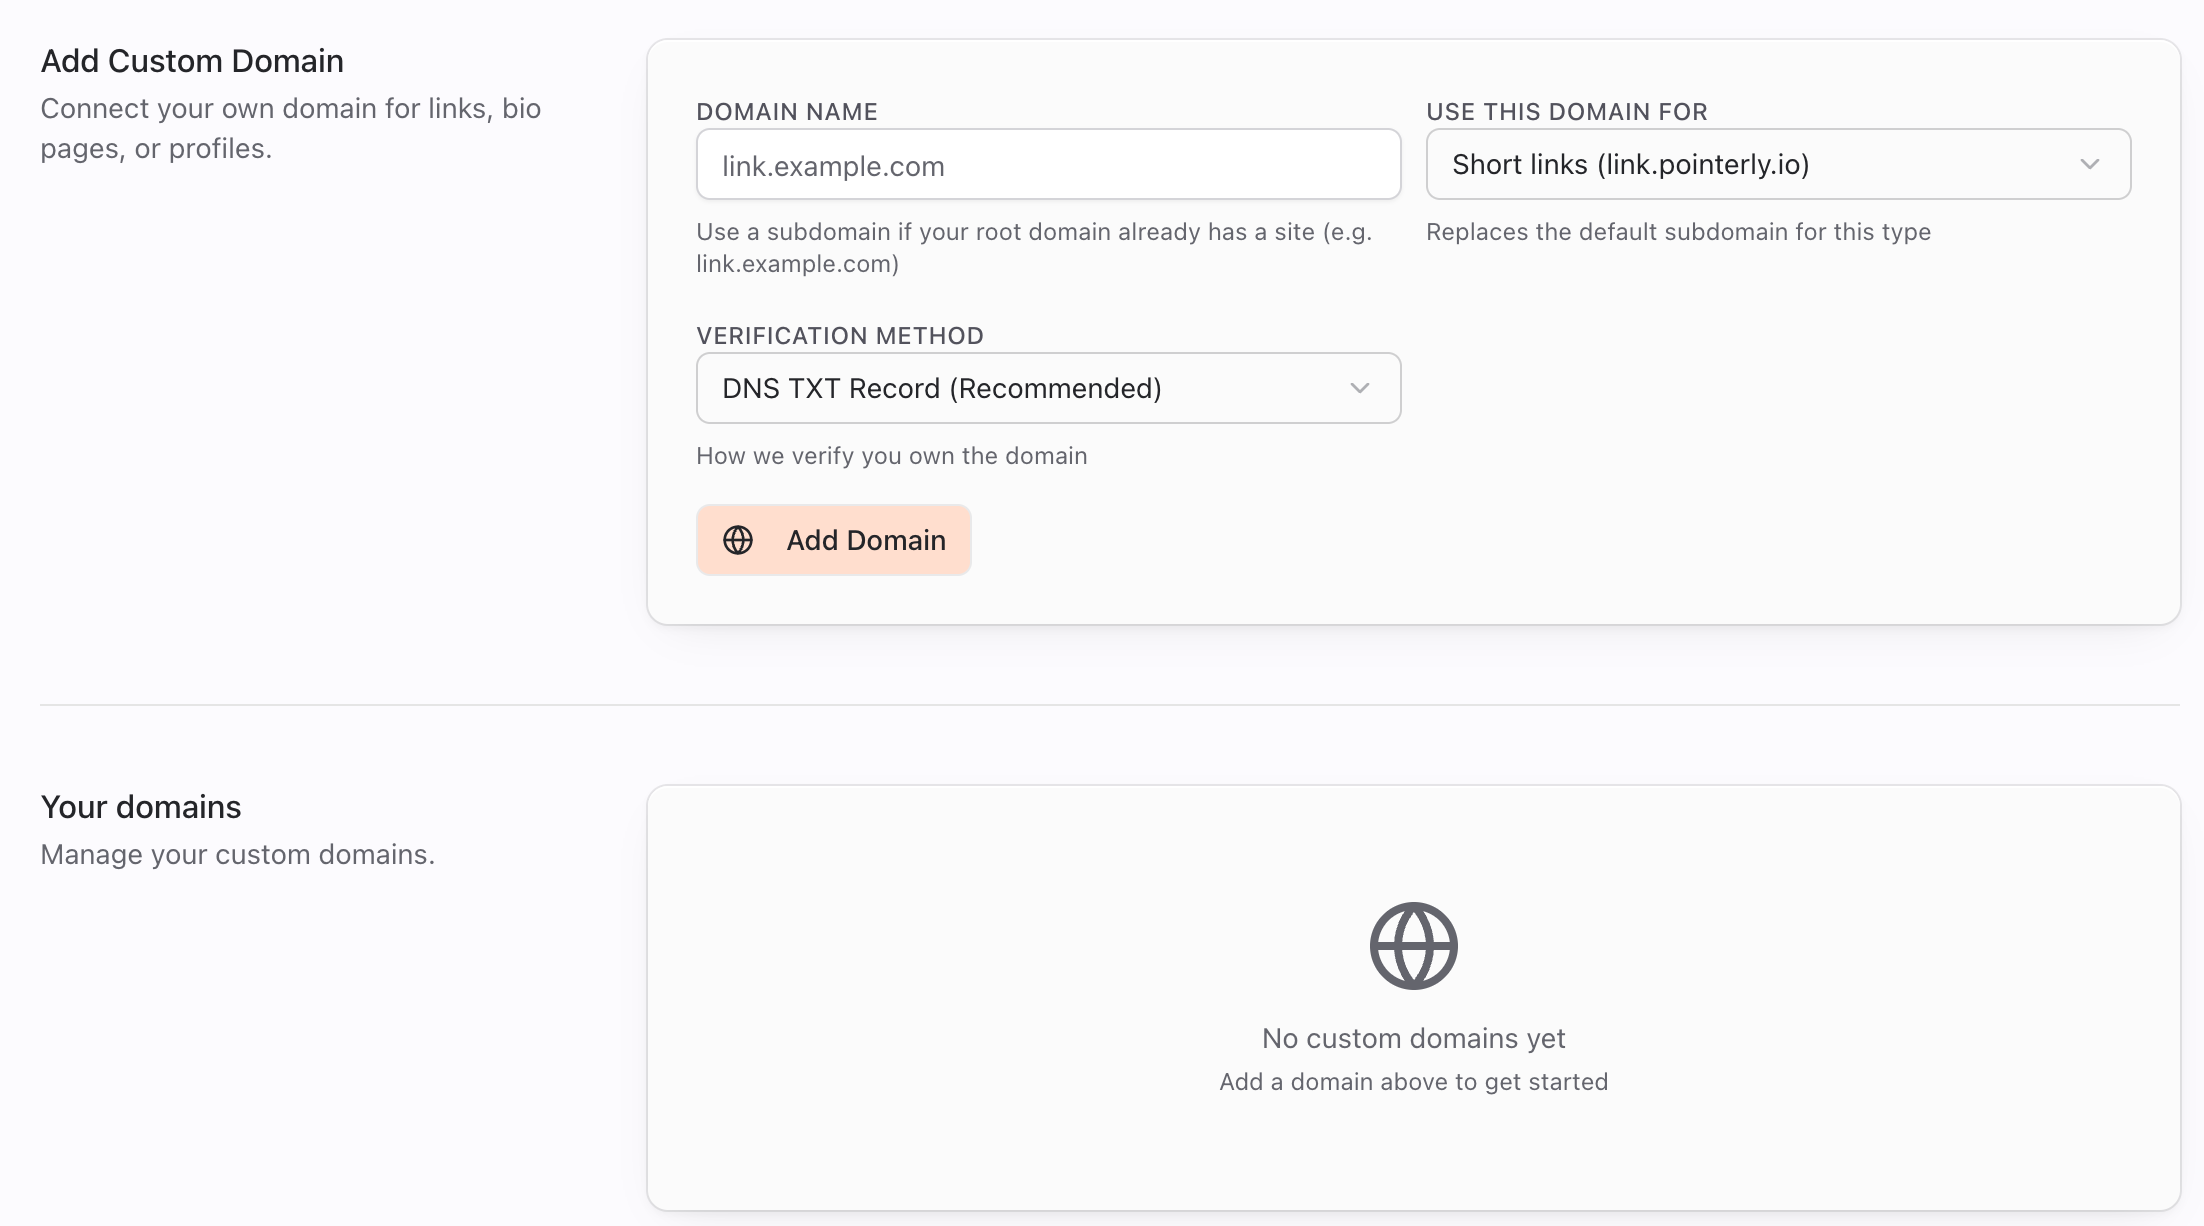Viewport: 2204px width, 1226px height.
Task: Click the 'Use a subdomain if your root domain' hint
Action: click(1034, 248)
